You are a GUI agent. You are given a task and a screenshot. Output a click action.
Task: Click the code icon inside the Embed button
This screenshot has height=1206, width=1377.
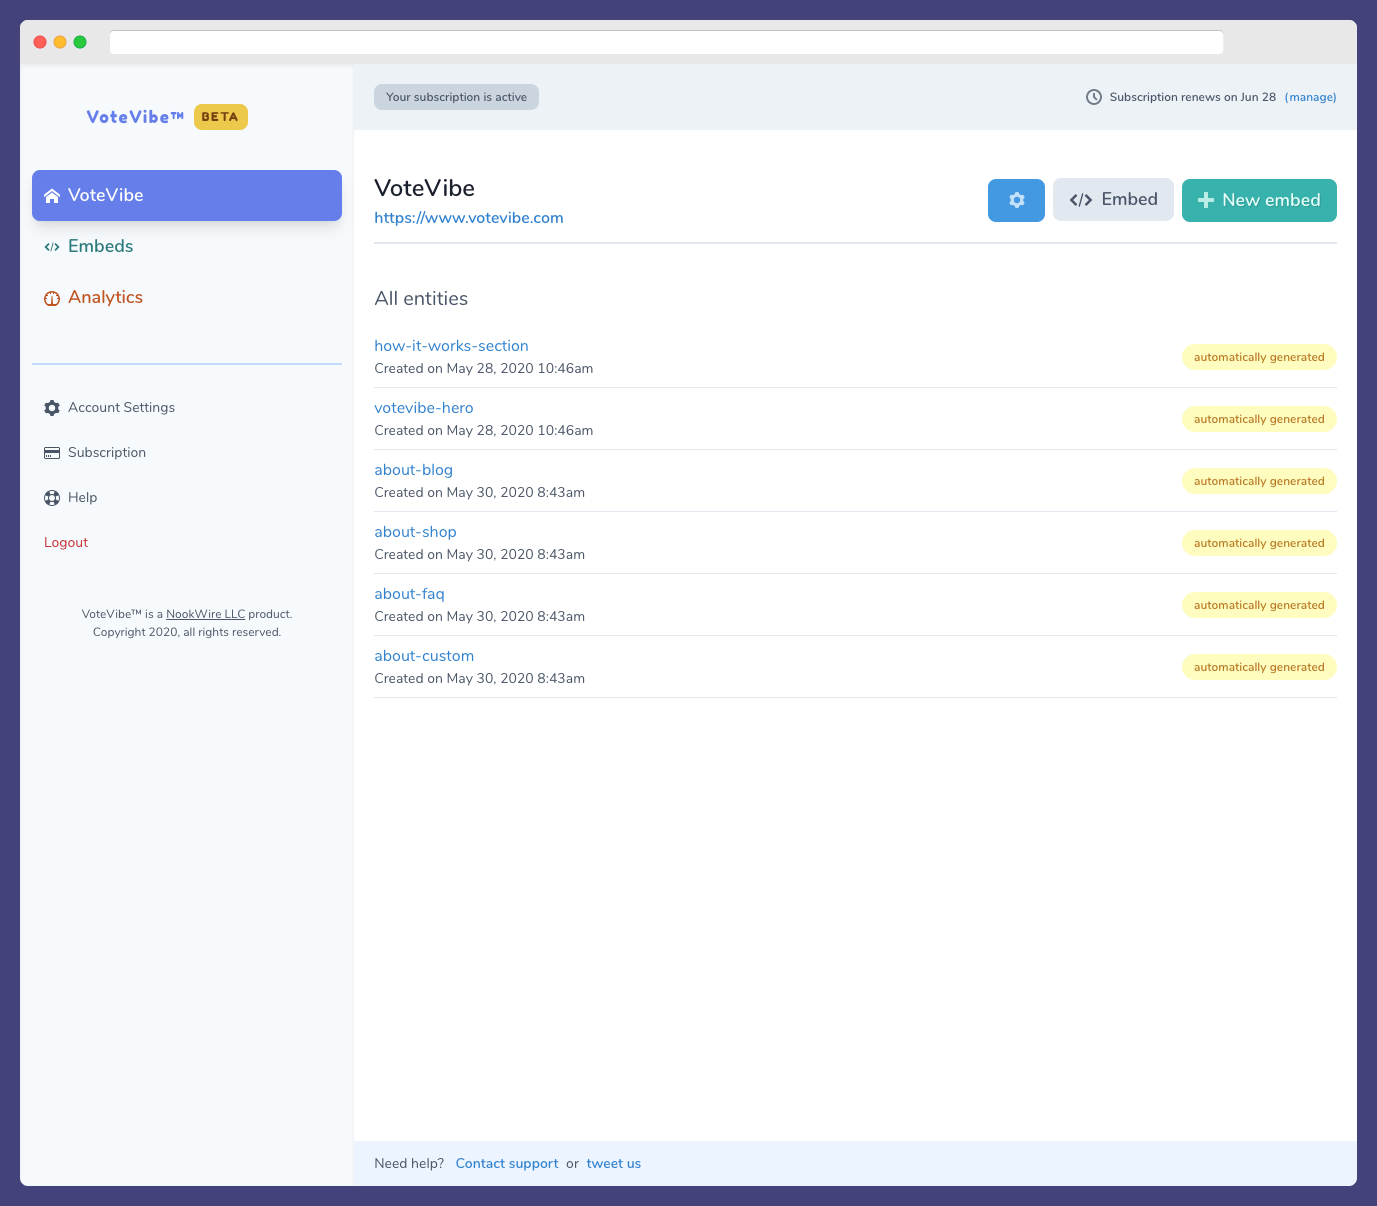tap(1081, 200)
